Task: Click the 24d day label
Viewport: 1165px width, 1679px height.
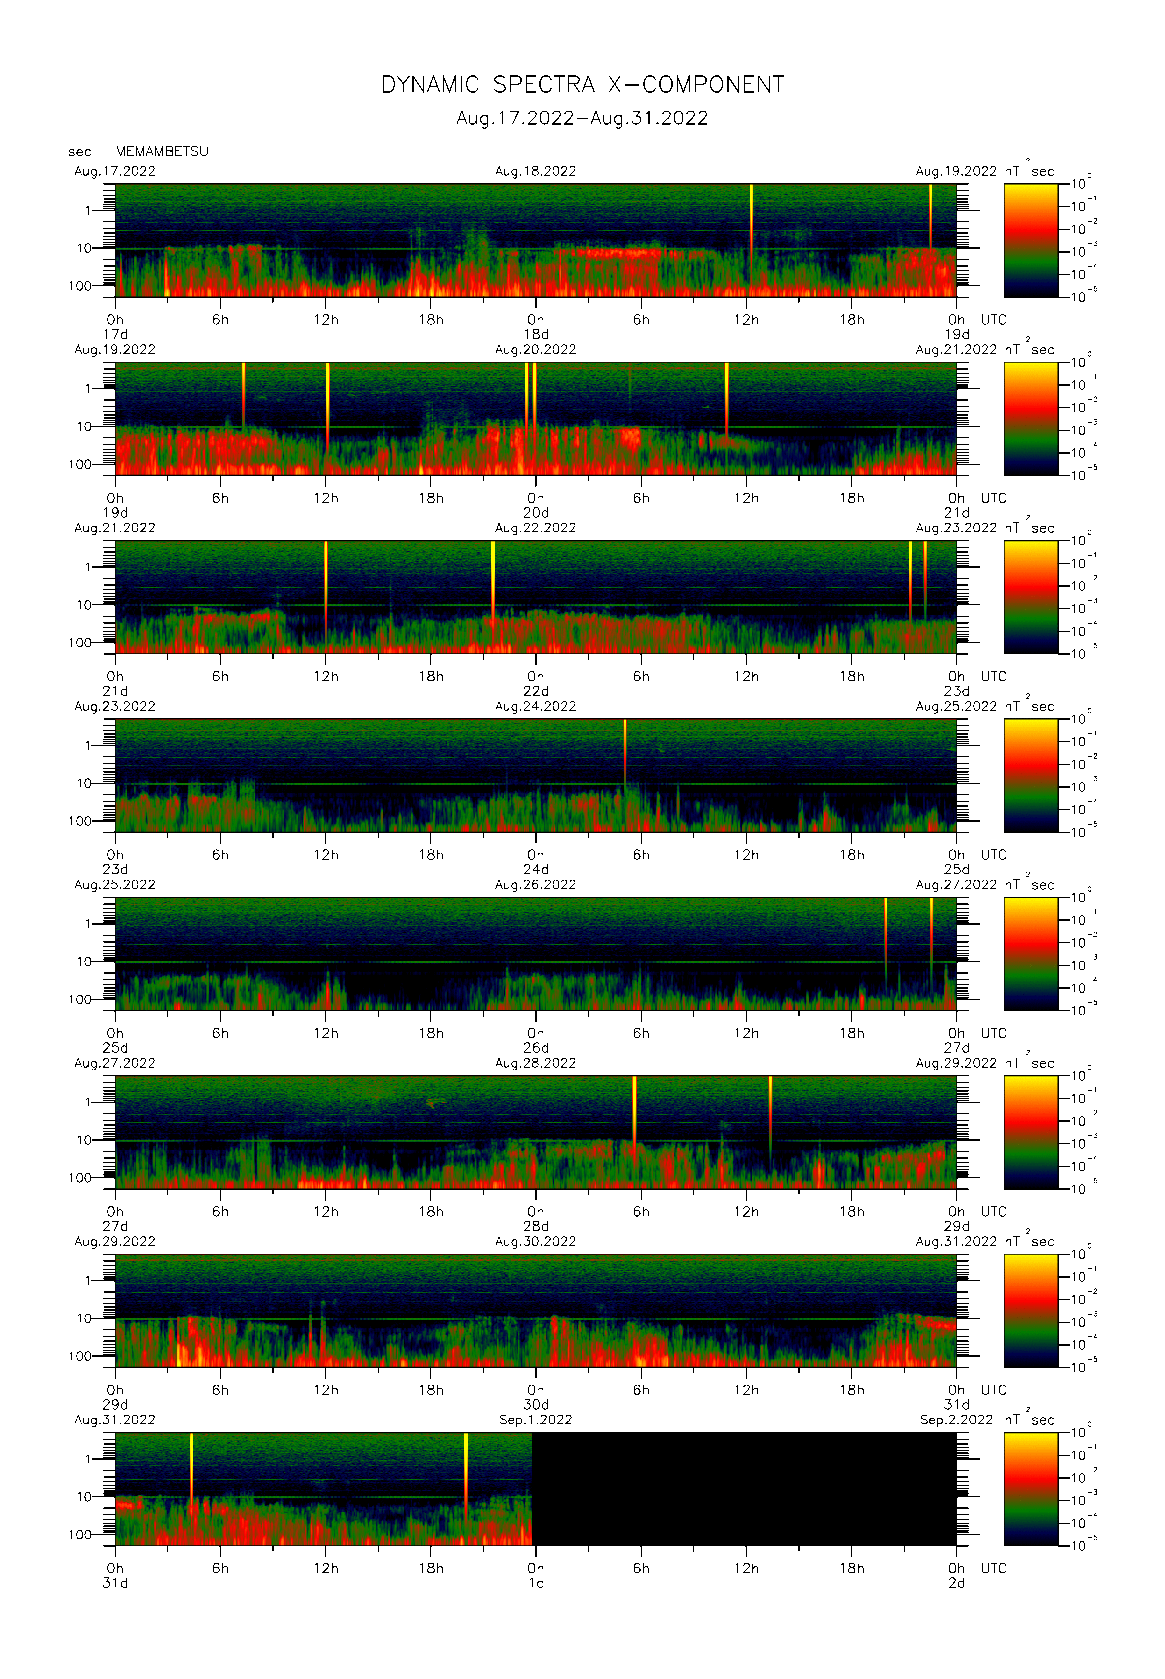Action: point(536,870)
